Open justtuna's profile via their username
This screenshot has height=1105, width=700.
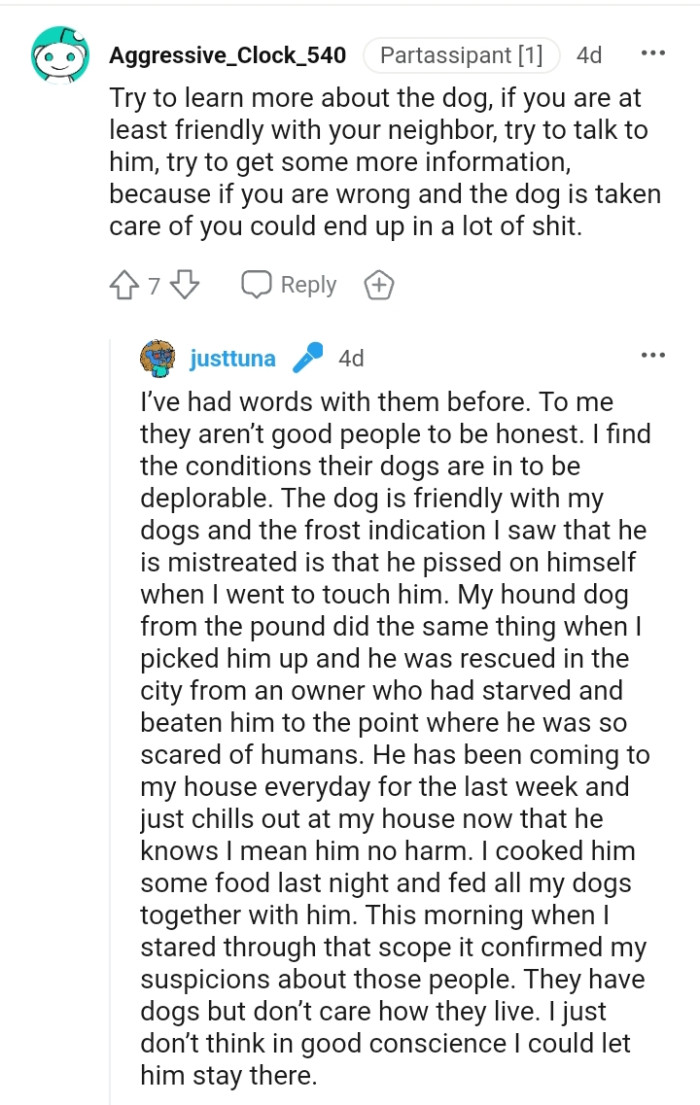[231, 357]
